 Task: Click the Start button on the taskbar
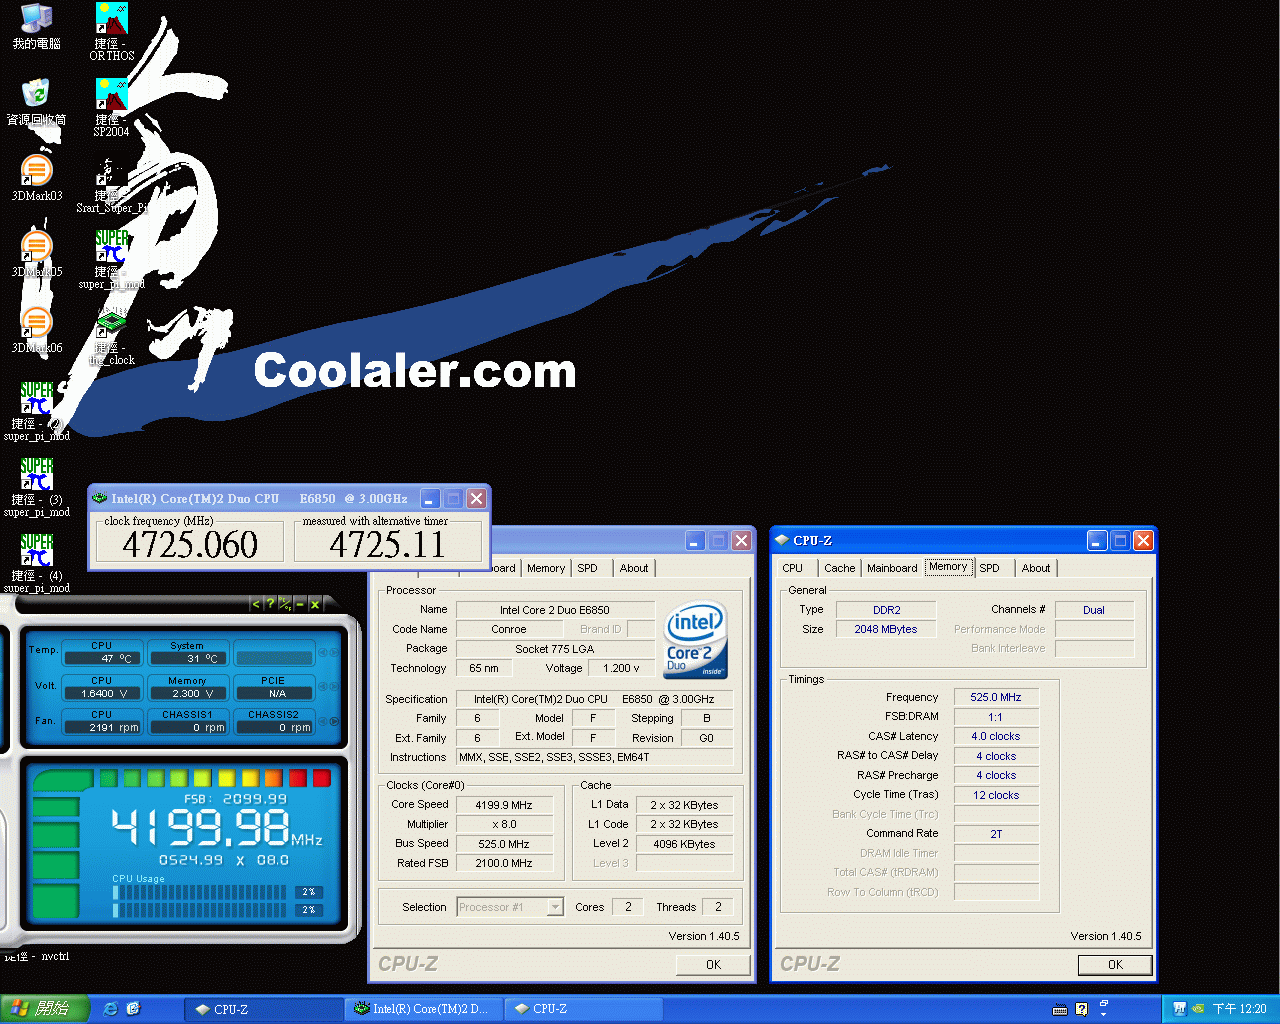tap(45, 1009)
